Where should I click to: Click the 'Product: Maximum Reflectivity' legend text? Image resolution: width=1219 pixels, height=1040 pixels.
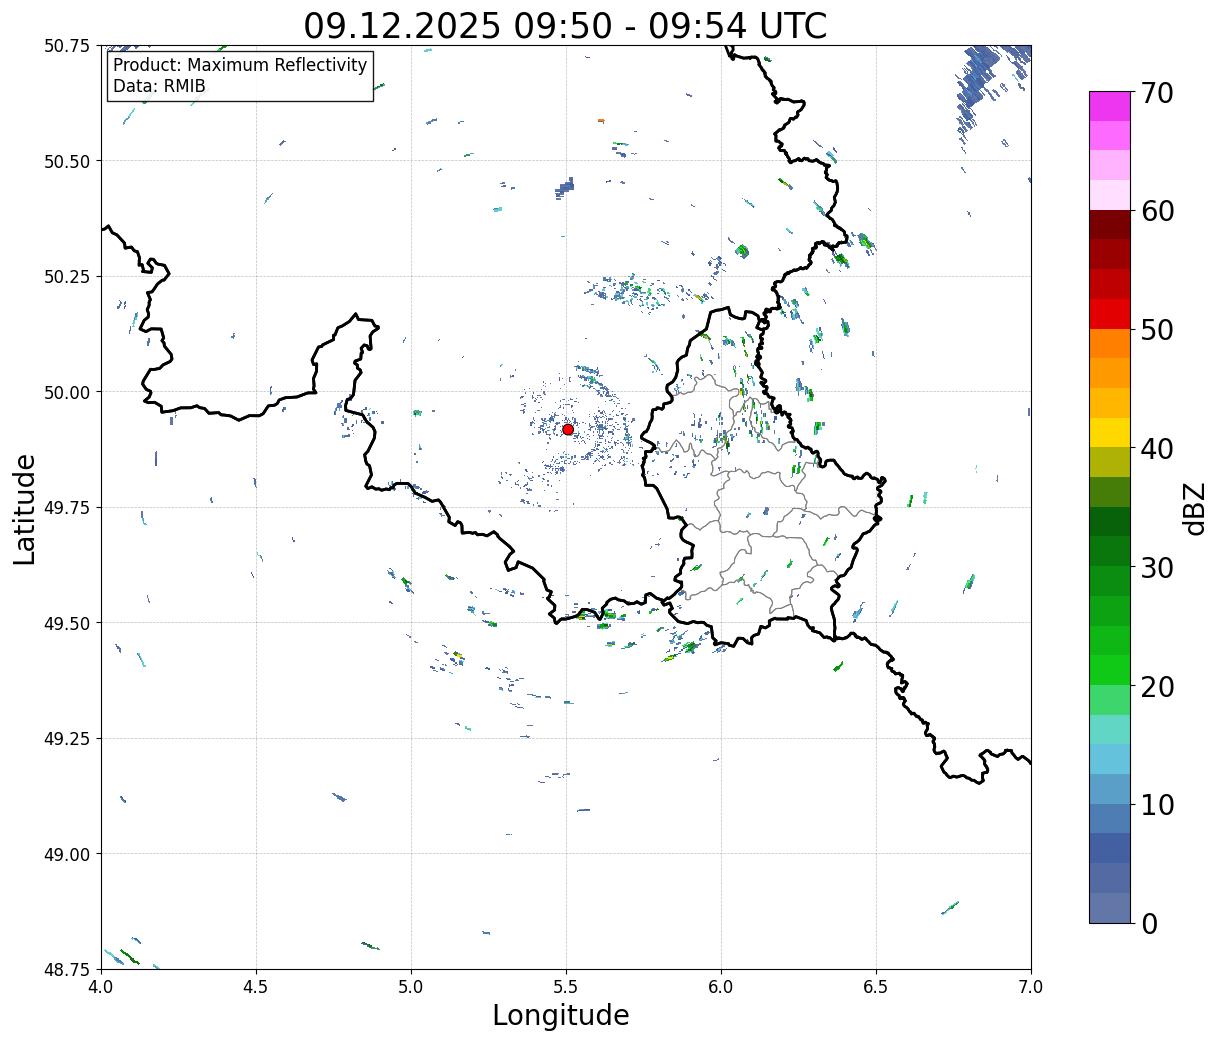coord(240,65)
